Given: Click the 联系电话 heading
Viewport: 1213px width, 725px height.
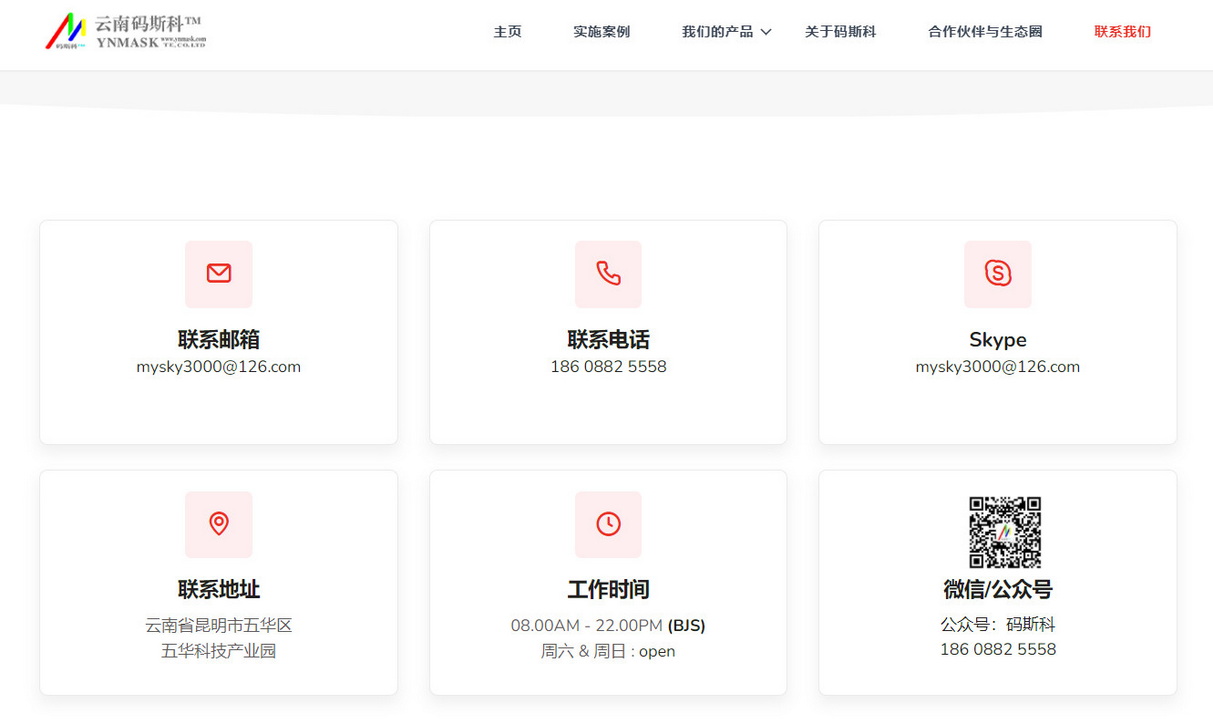Looking at the screenshot, I should [608, 339].
